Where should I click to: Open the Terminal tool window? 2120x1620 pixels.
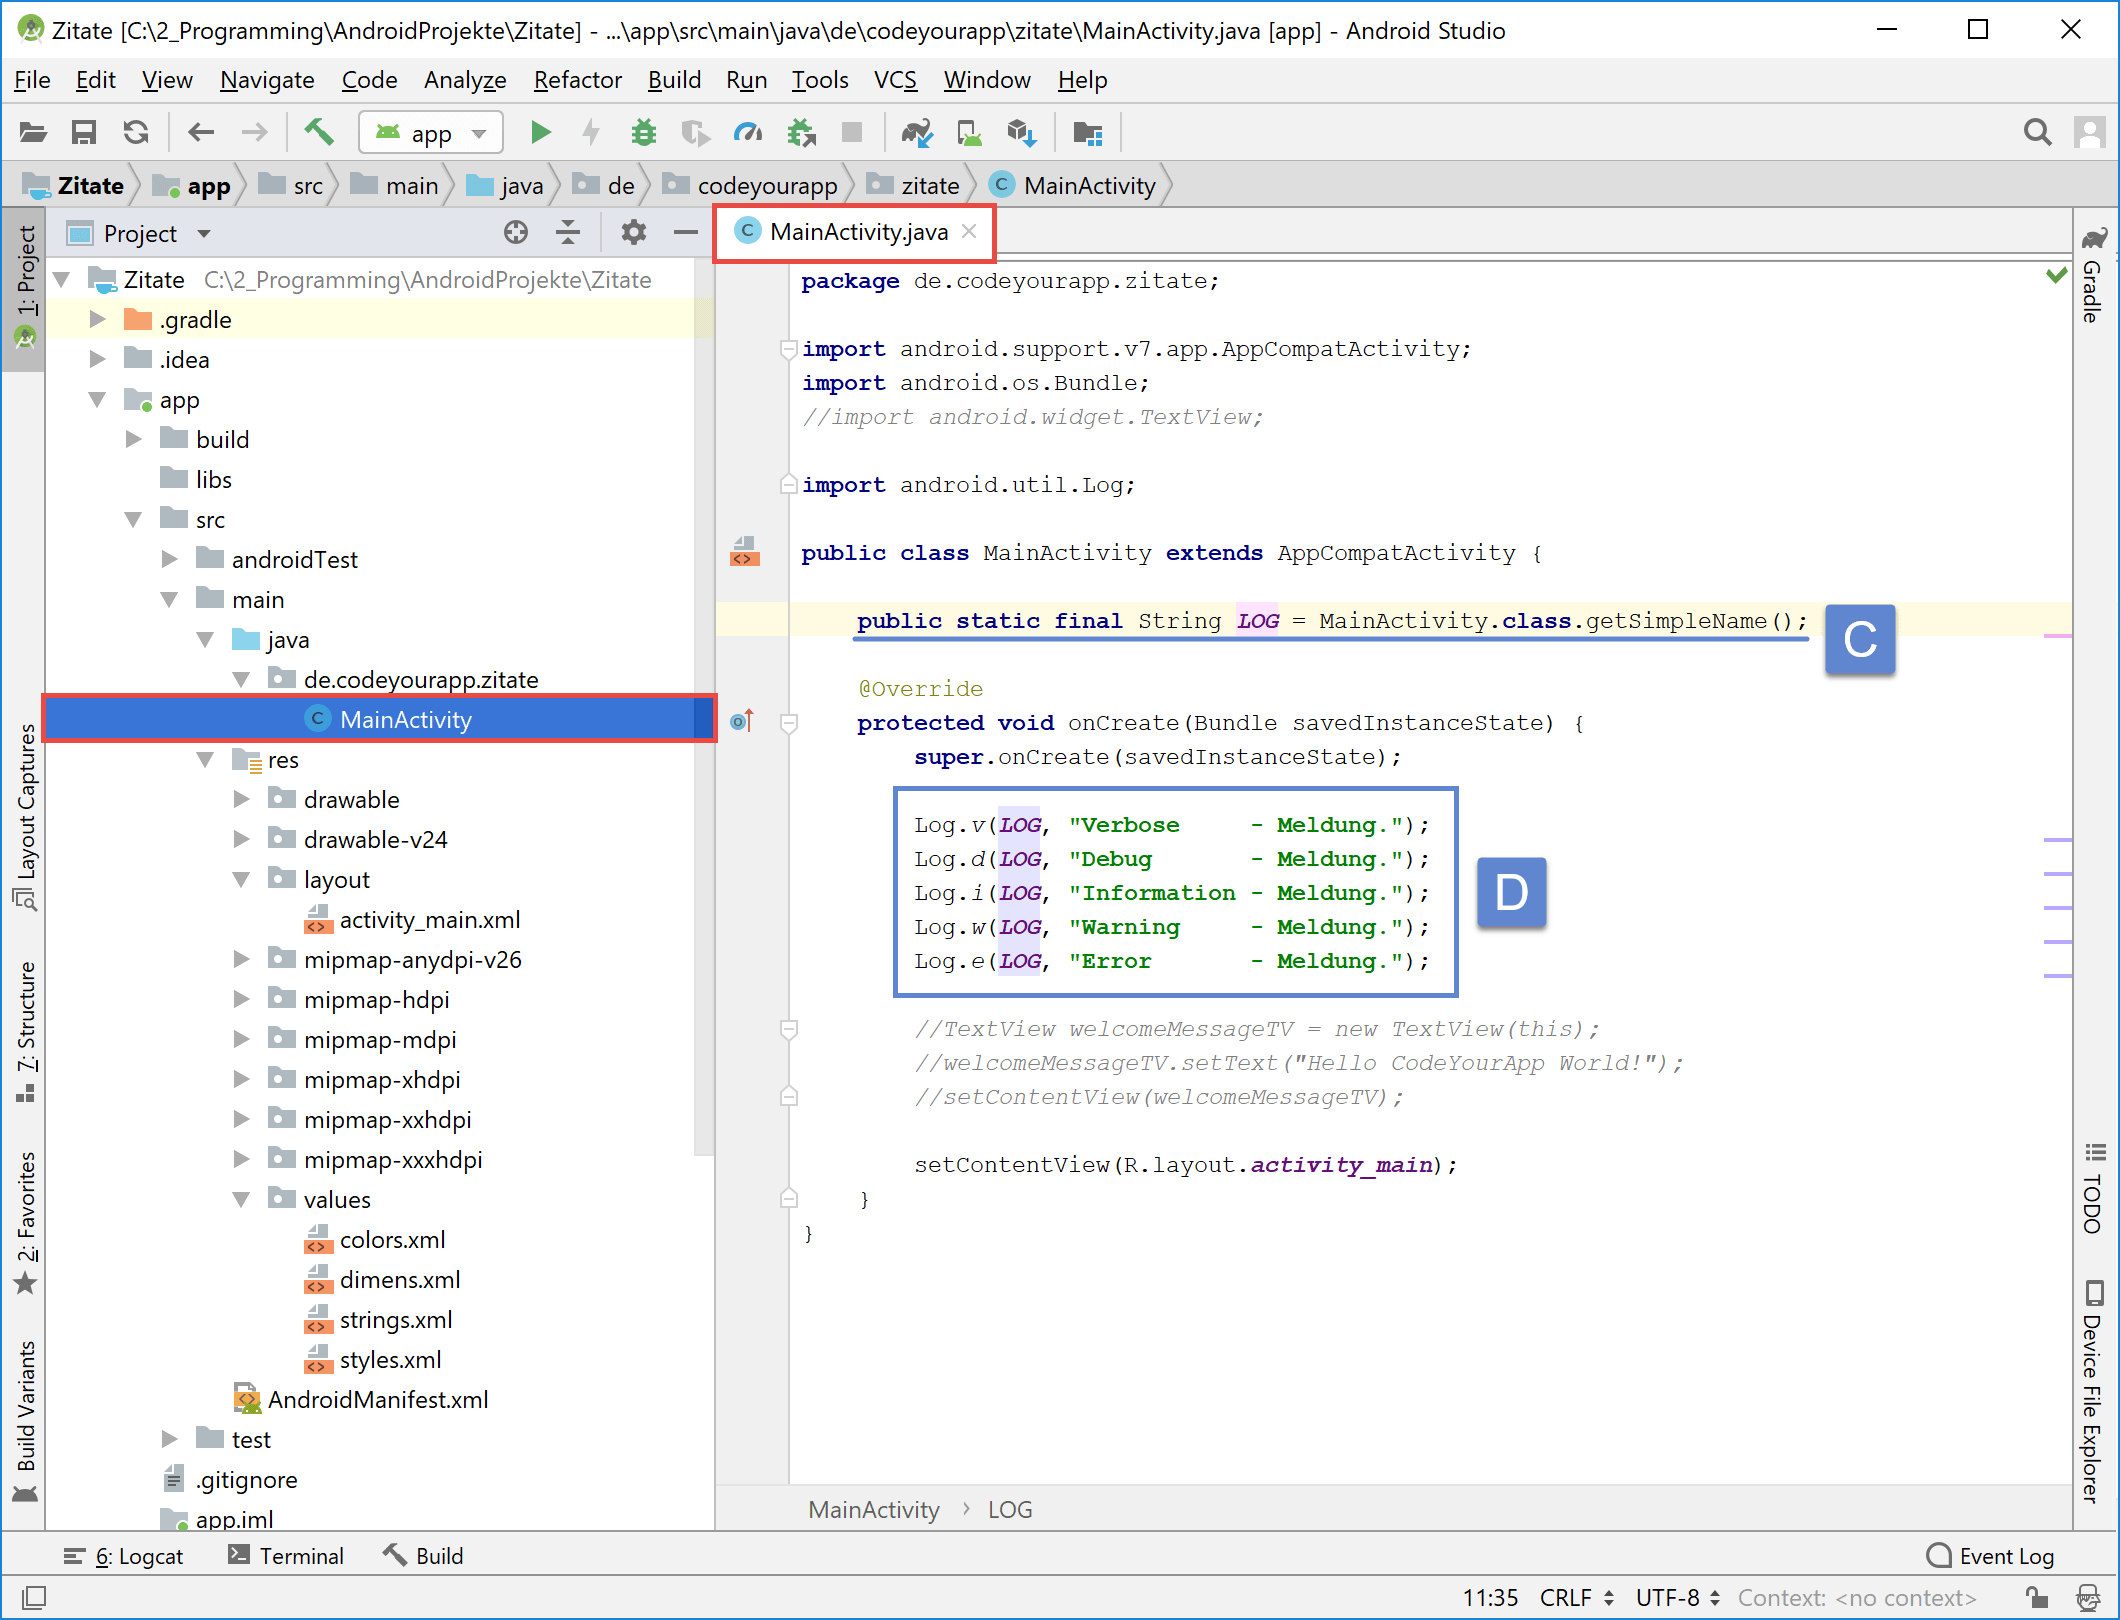(x=286, y=1556)
